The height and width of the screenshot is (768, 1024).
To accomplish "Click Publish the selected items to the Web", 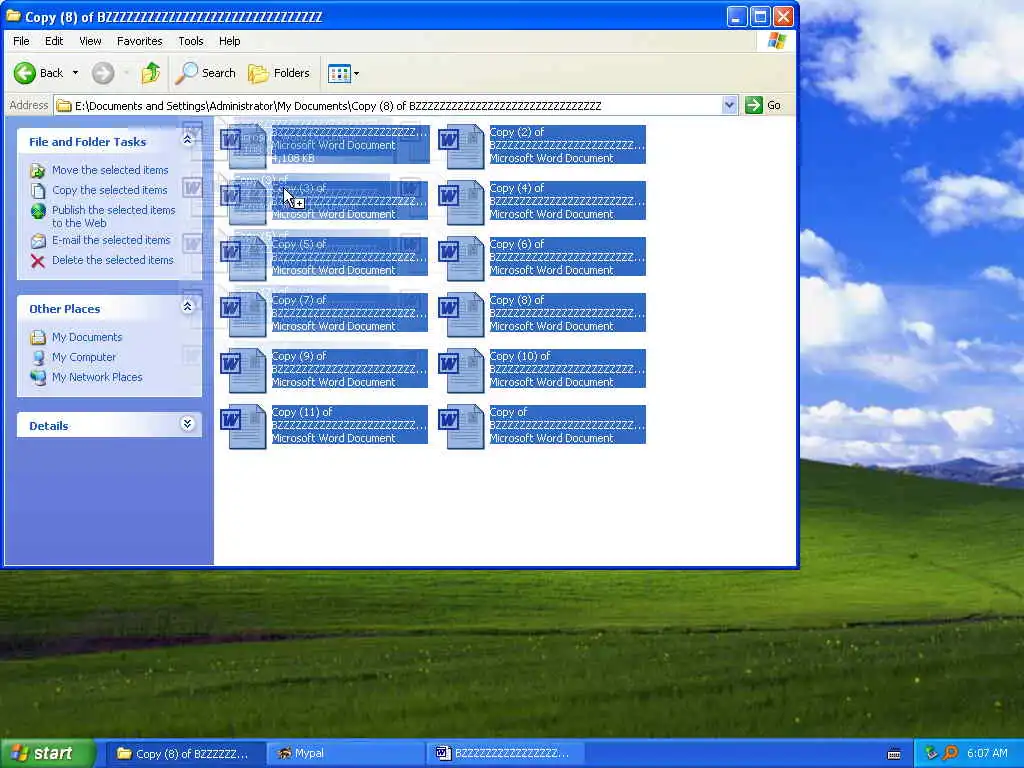I will point(114,216).
